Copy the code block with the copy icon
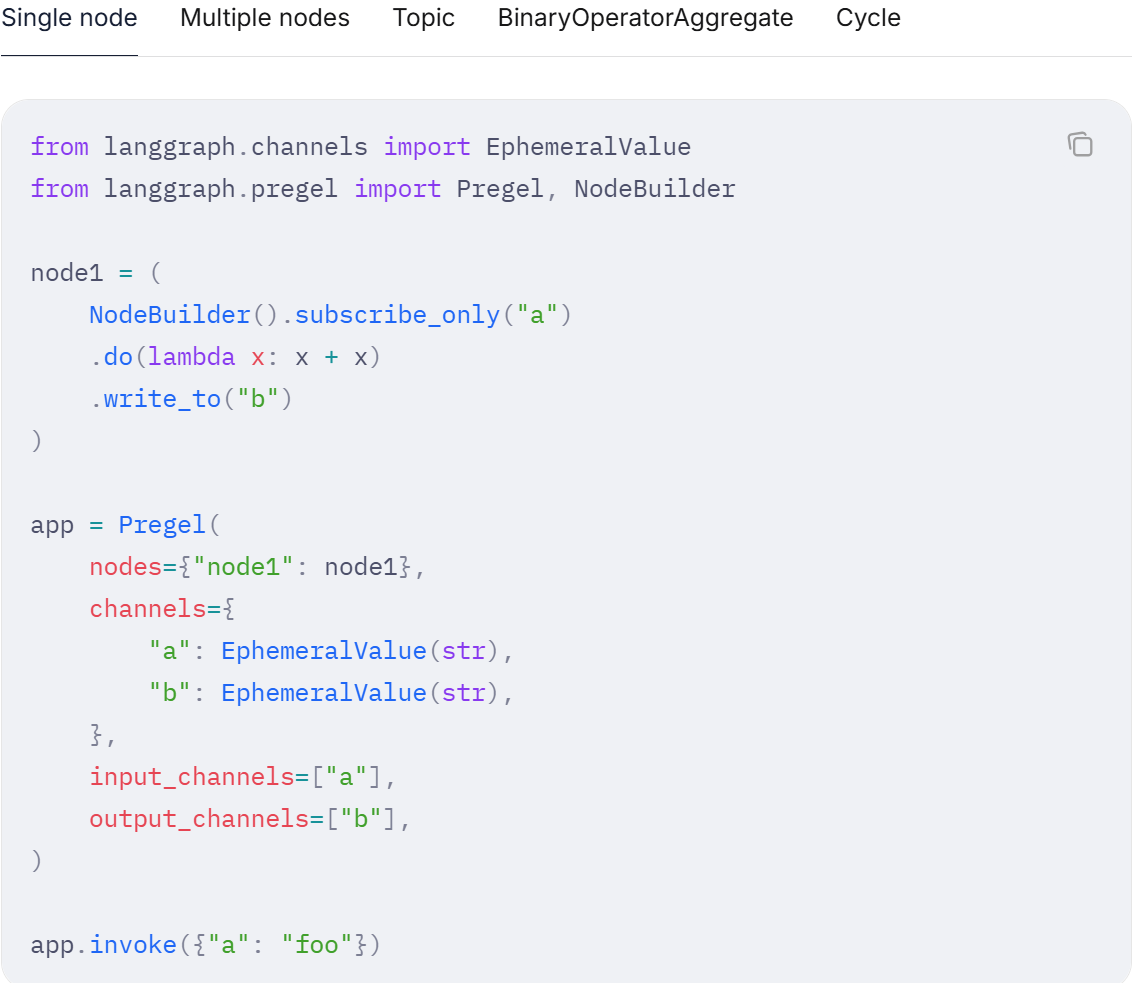This screenshot has height=983, width=1133. click(1080, 145)
